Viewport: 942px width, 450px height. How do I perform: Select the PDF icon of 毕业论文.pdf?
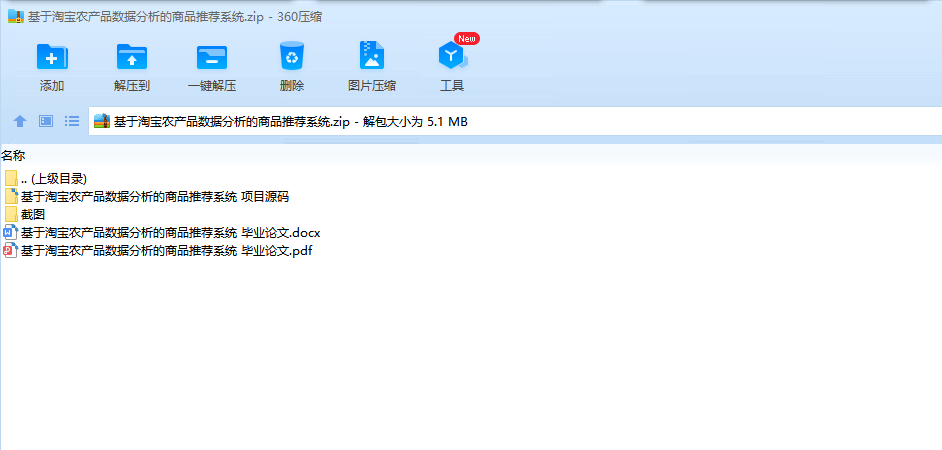[10, 251]
